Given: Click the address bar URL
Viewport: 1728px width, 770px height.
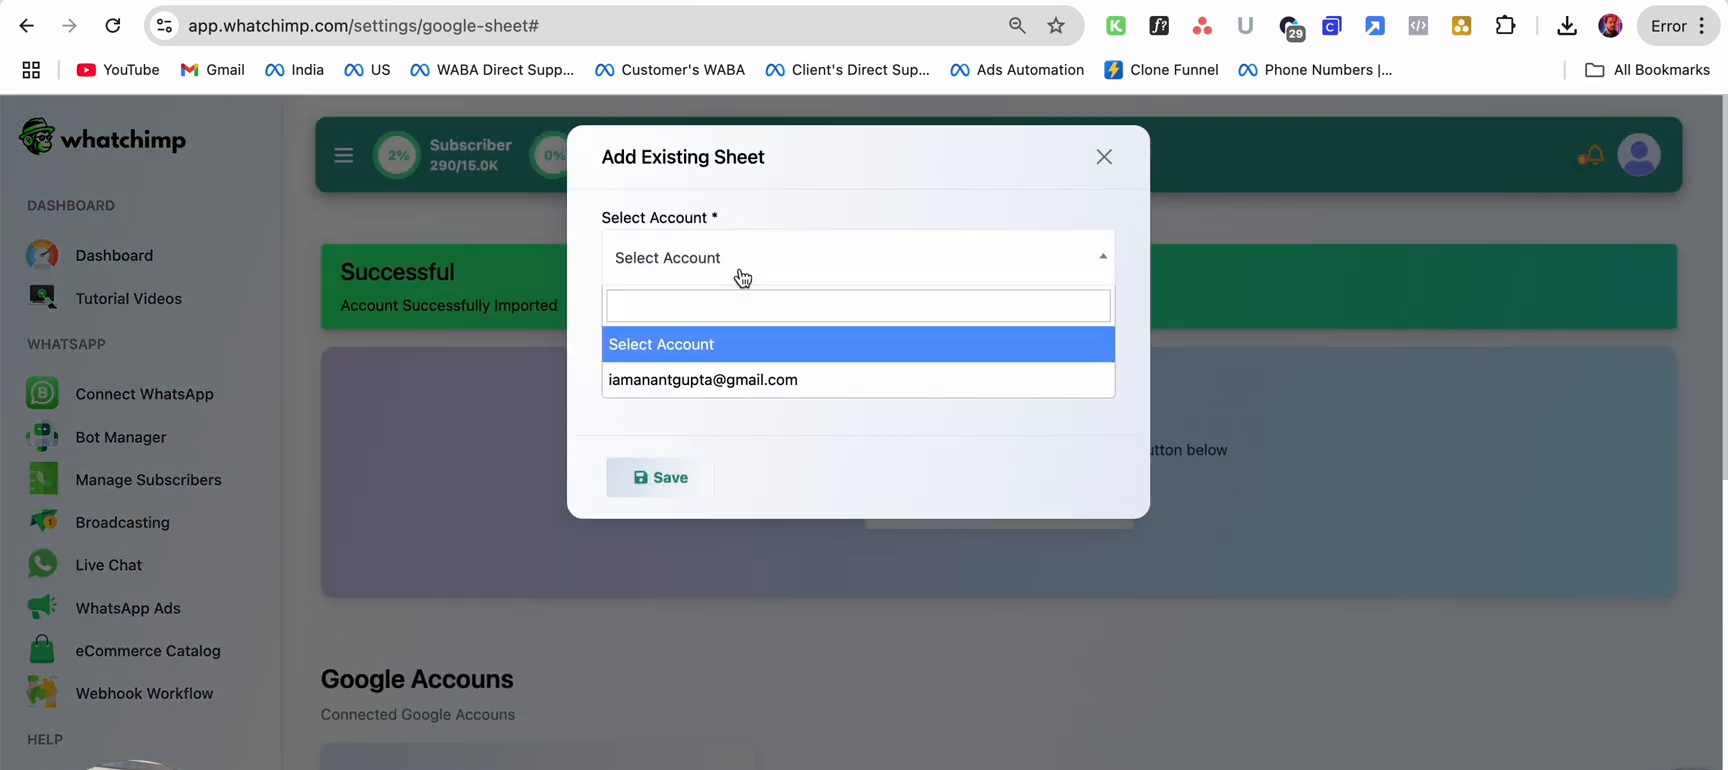Looking at the screenshot, I should click(364, 26).
